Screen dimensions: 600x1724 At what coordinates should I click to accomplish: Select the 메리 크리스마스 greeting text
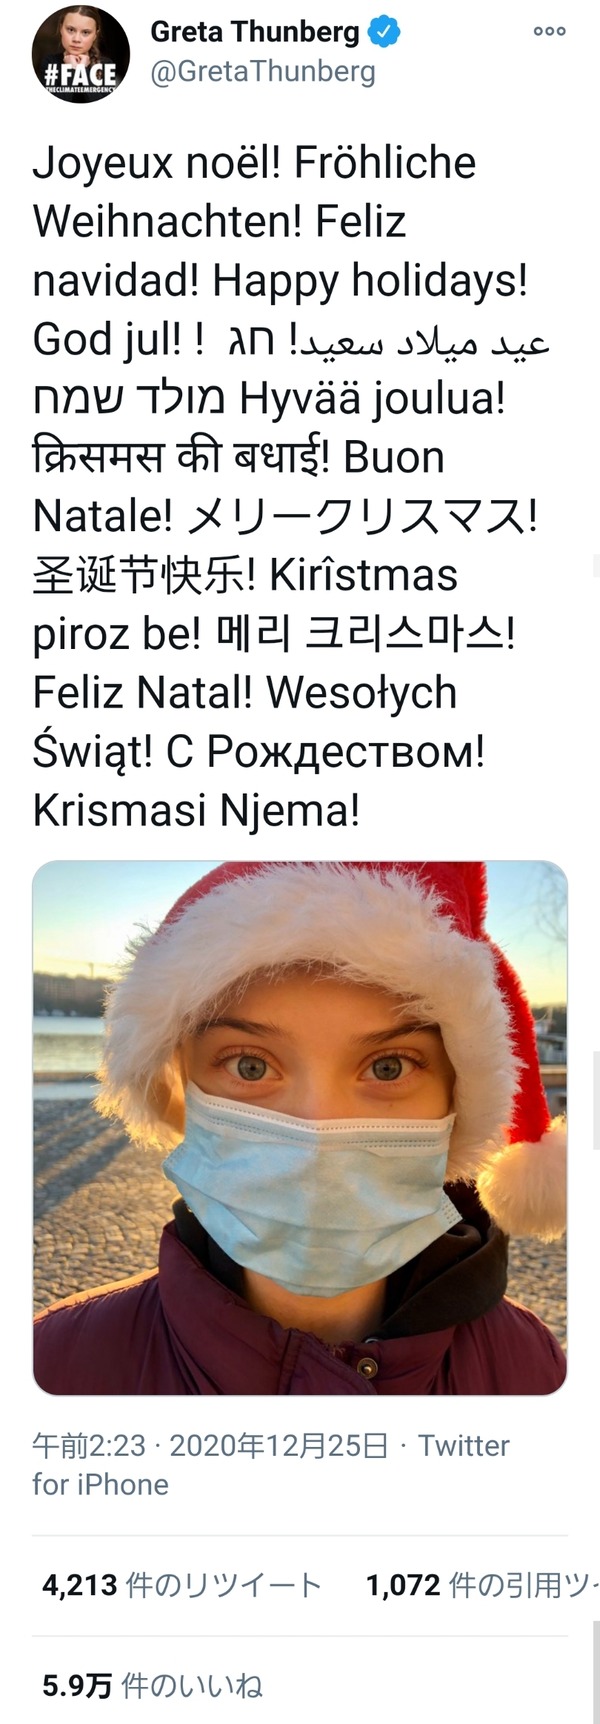click(x=365, y=634)
